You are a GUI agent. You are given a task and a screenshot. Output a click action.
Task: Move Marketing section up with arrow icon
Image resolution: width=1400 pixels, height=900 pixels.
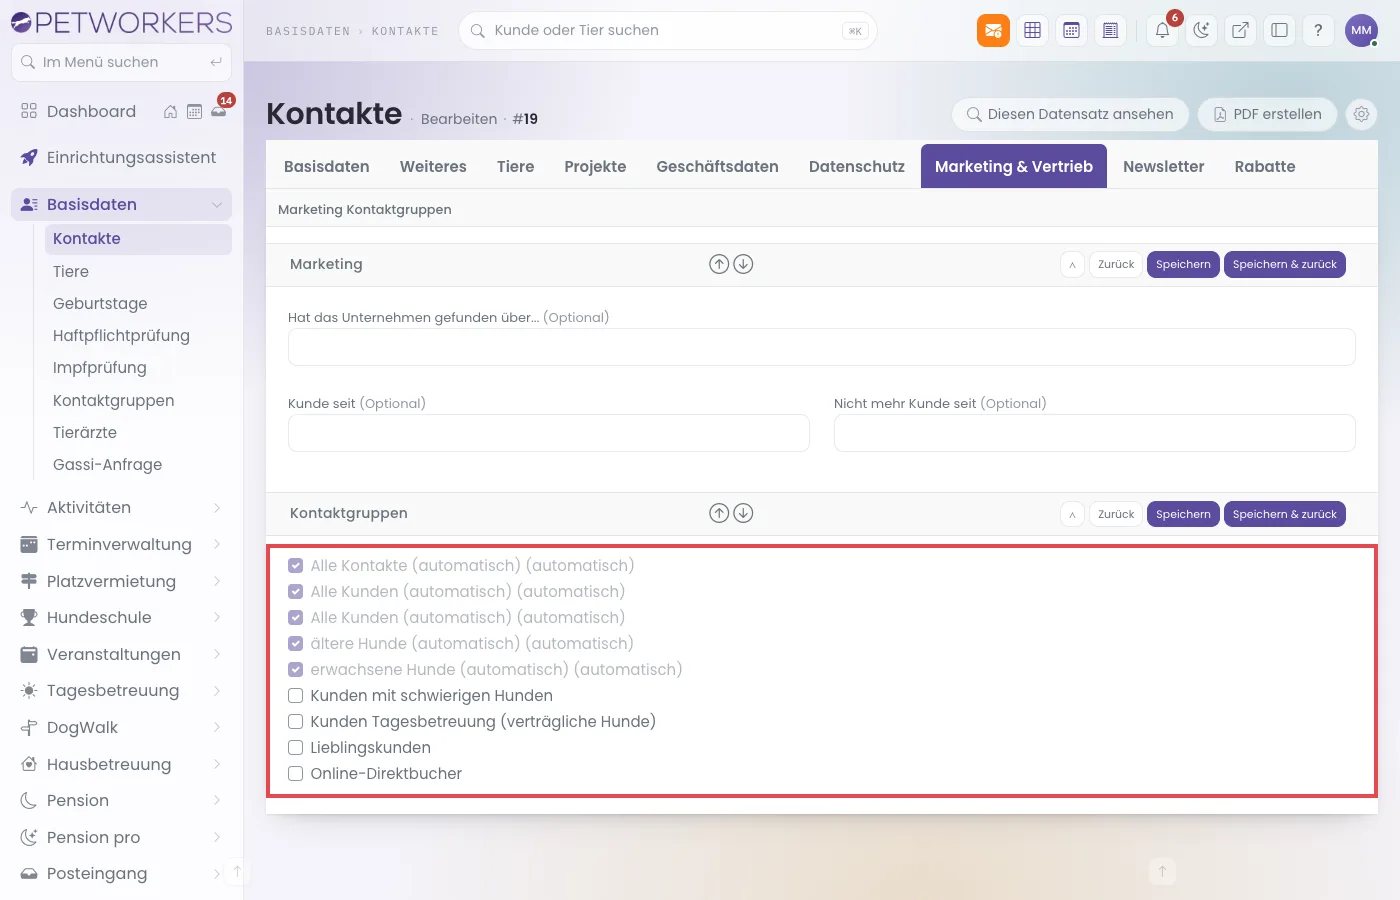tap(719, 264)
